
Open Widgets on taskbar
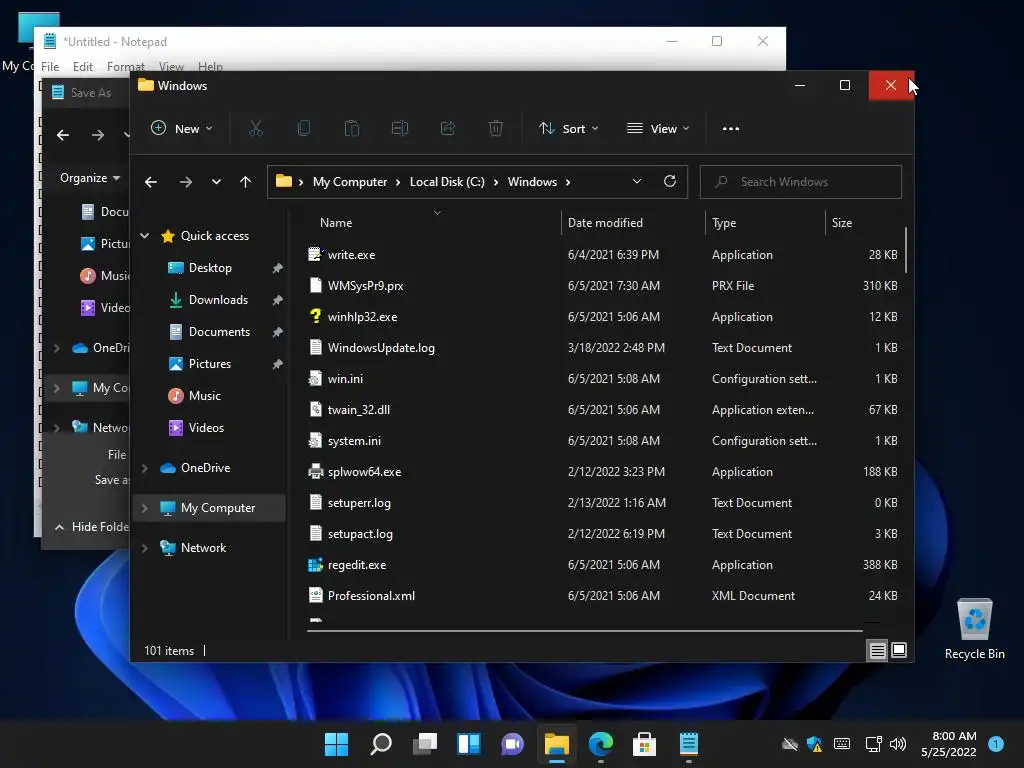[469, 744]
